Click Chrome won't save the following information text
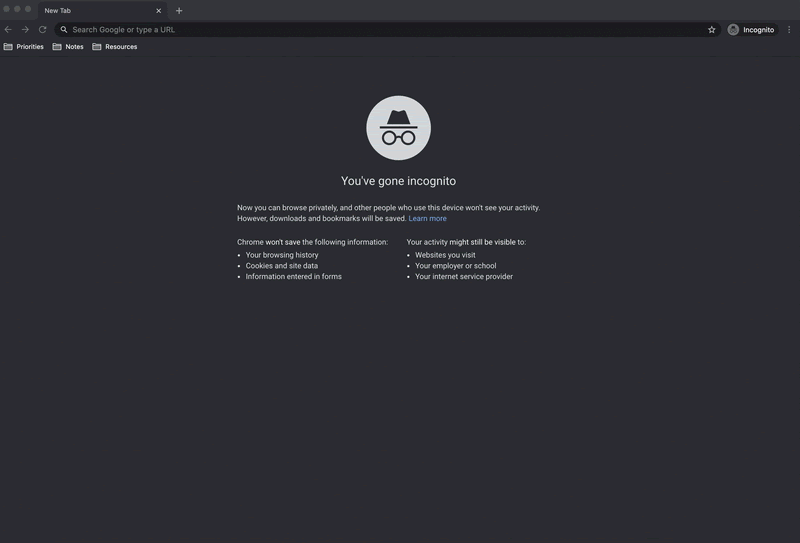 click(313, 242)
